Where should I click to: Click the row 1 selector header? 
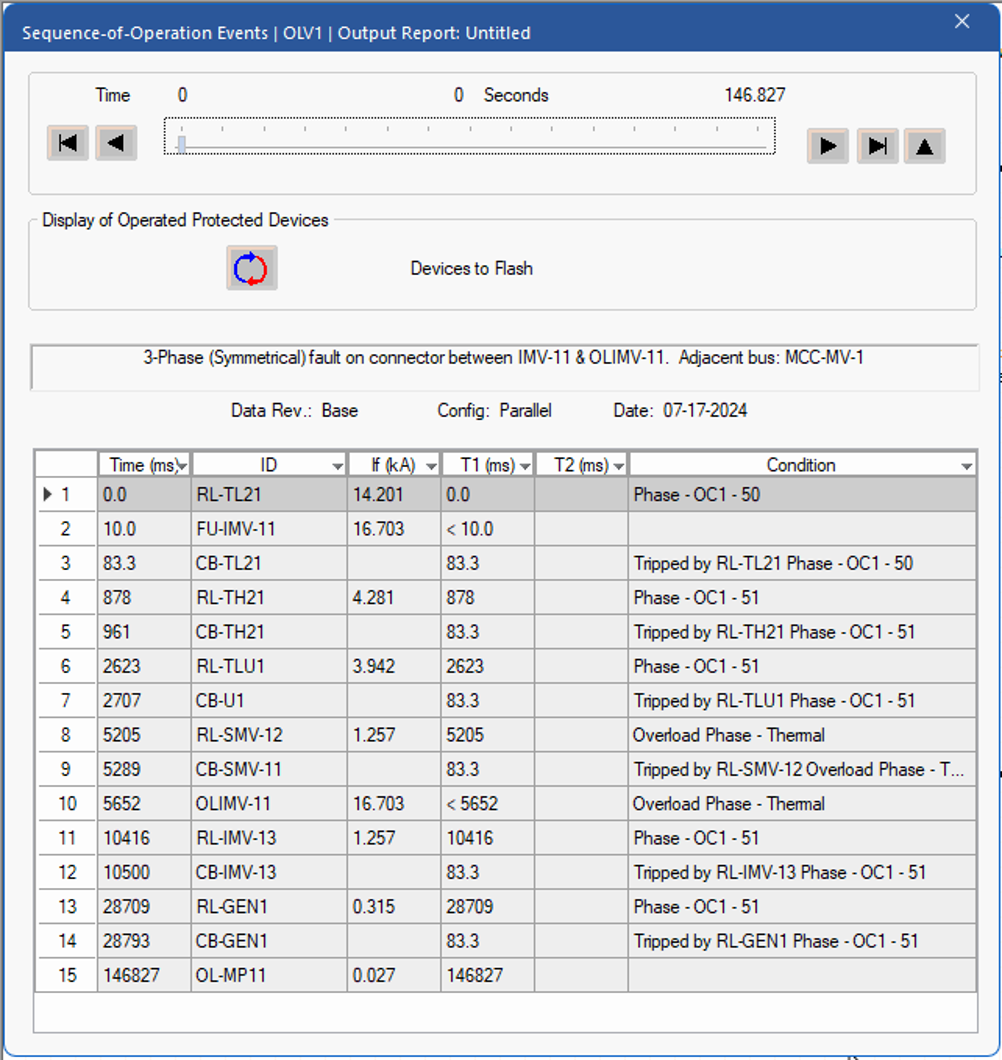coord(66,495)
